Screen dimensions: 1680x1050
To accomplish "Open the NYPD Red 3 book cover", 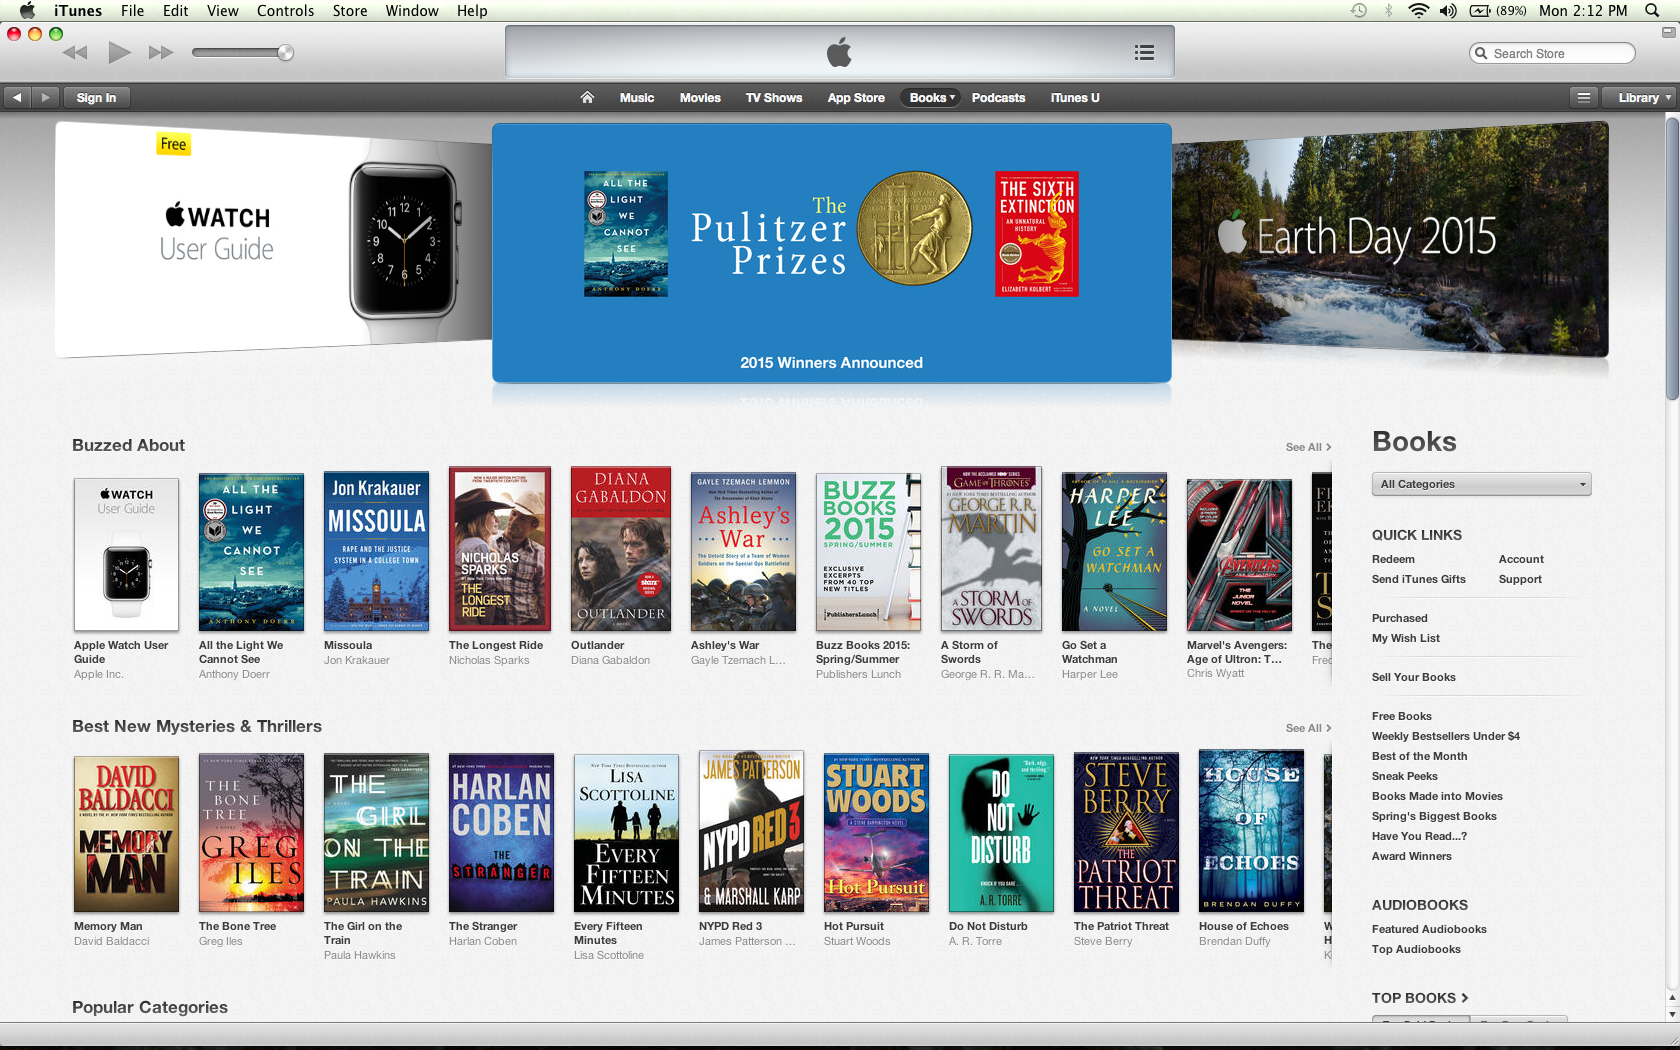I will tap(751, 832).
